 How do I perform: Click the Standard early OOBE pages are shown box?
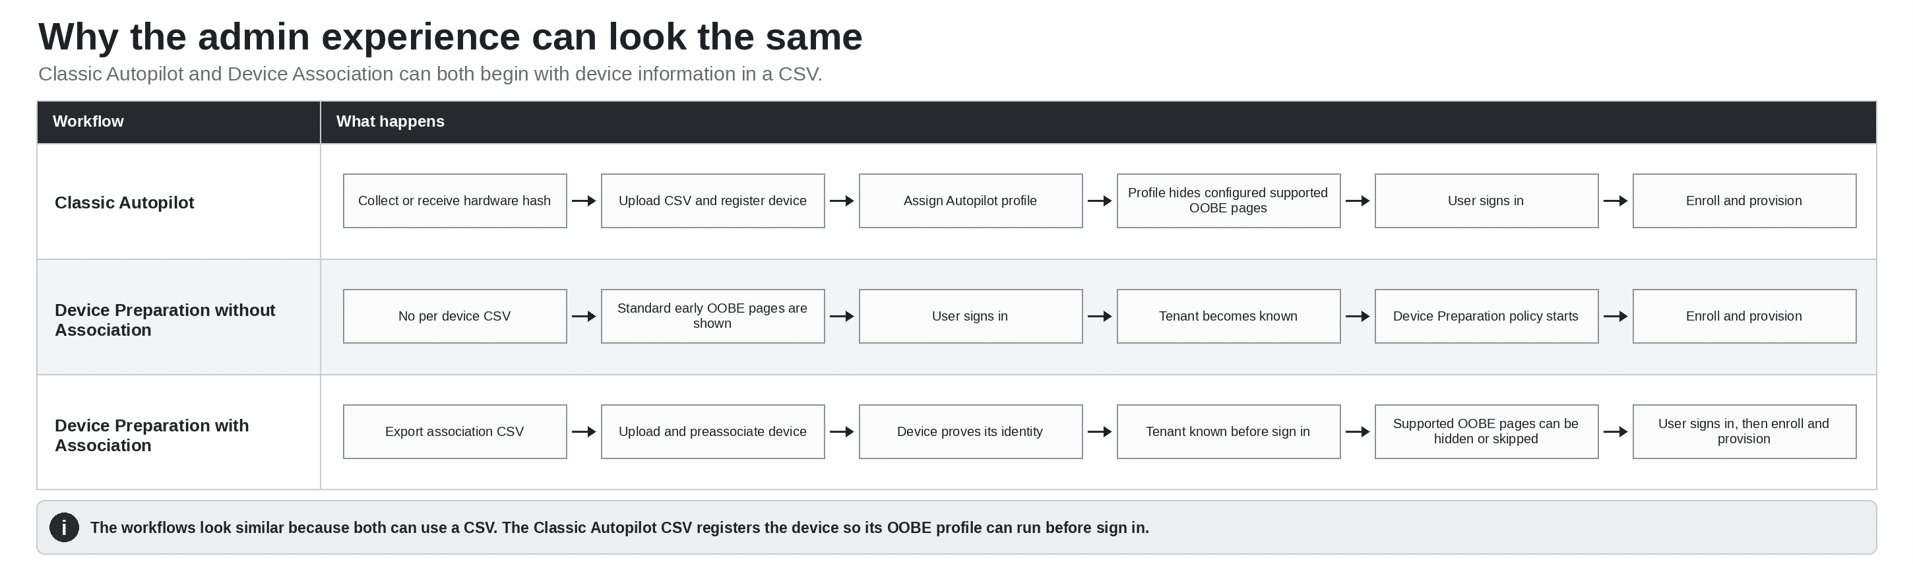(x=713, y=316)
